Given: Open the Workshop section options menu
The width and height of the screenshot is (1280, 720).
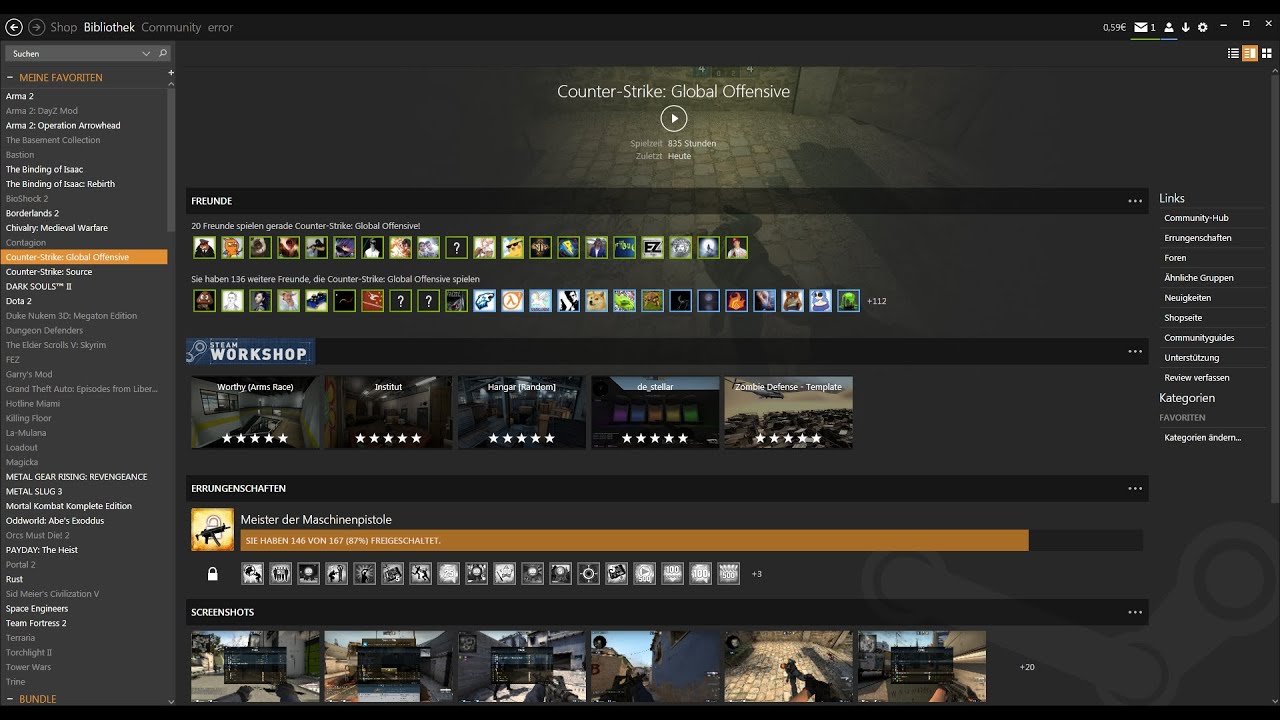Looking at the screenshot, I should point(1135,351).
